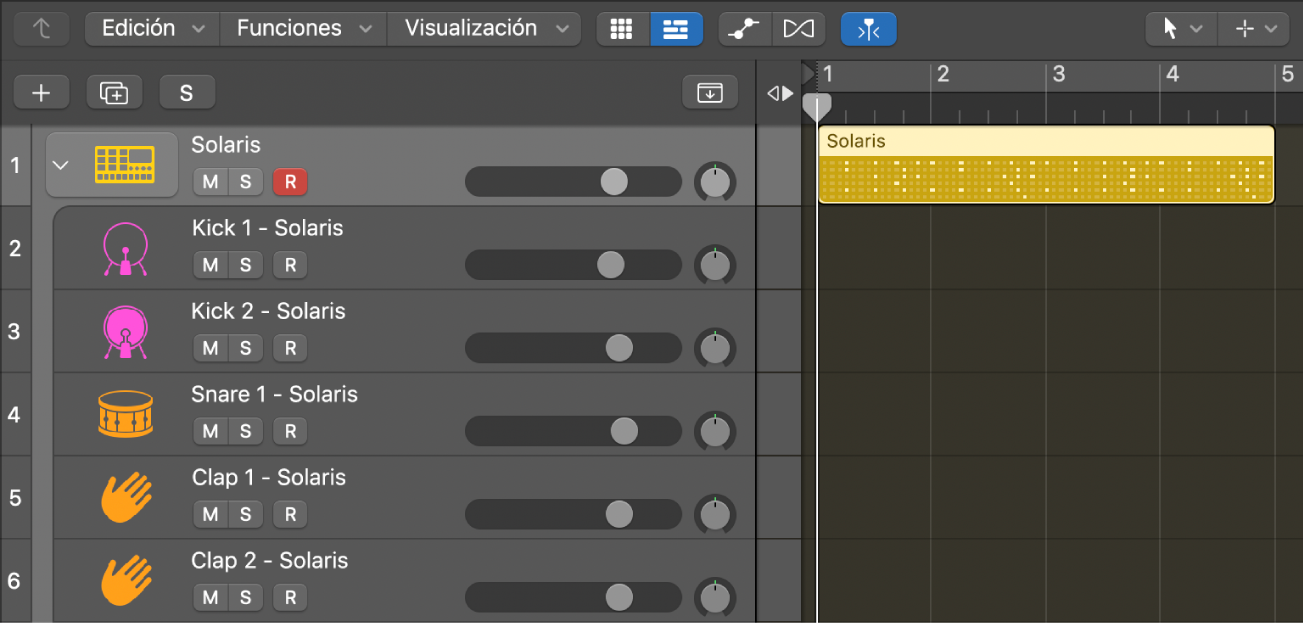Enable the catch playhead icon in toolbar
This screenshot has width=1303, height=625.
click(868, 29)
